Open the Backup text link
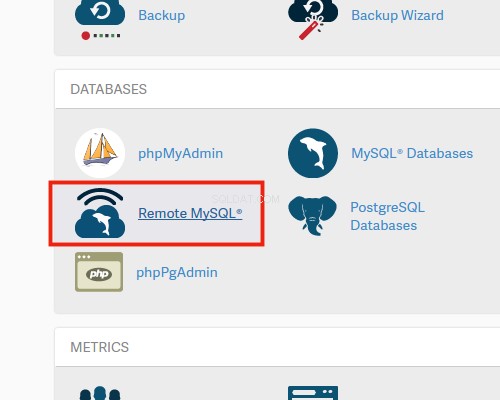 pos(162,15)
